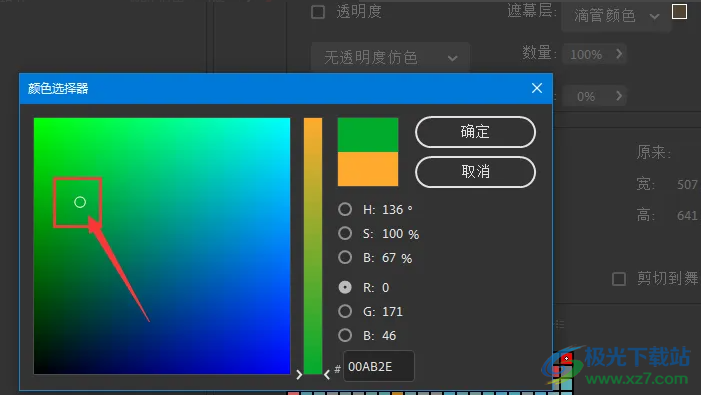Click the circle marker in color field
701x395 pixels.
(x=80, y=202)
